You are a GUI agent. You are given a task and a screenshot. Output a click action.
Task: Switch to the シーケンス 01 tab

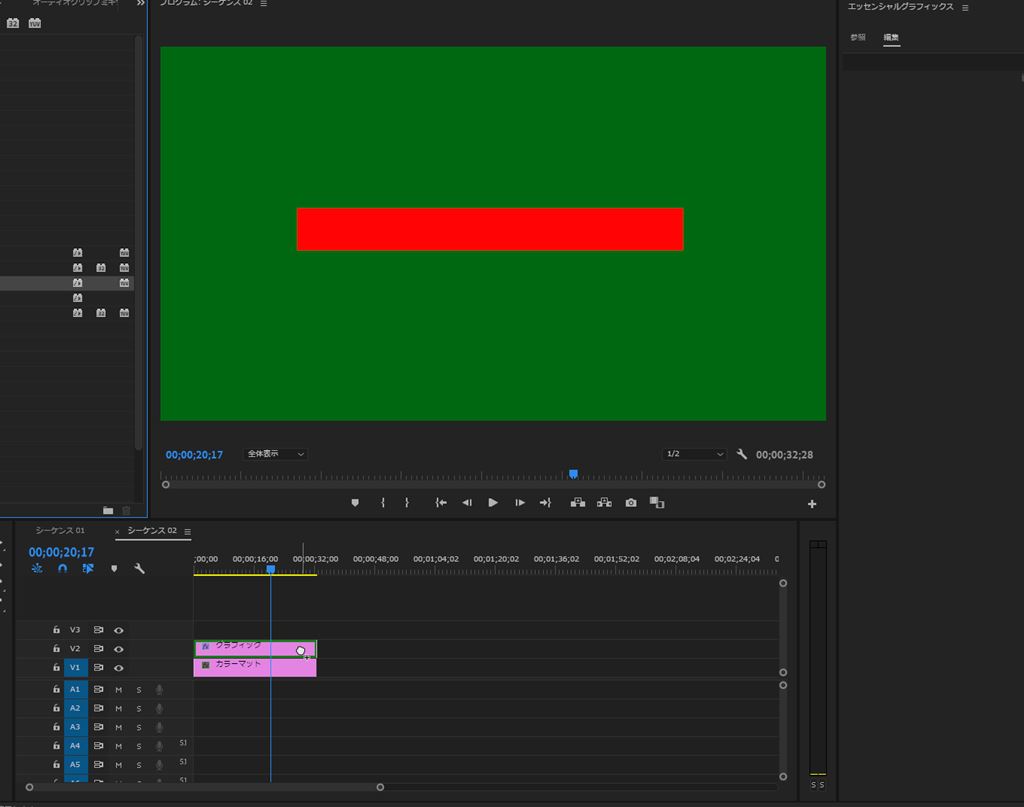tap(61, 531)
